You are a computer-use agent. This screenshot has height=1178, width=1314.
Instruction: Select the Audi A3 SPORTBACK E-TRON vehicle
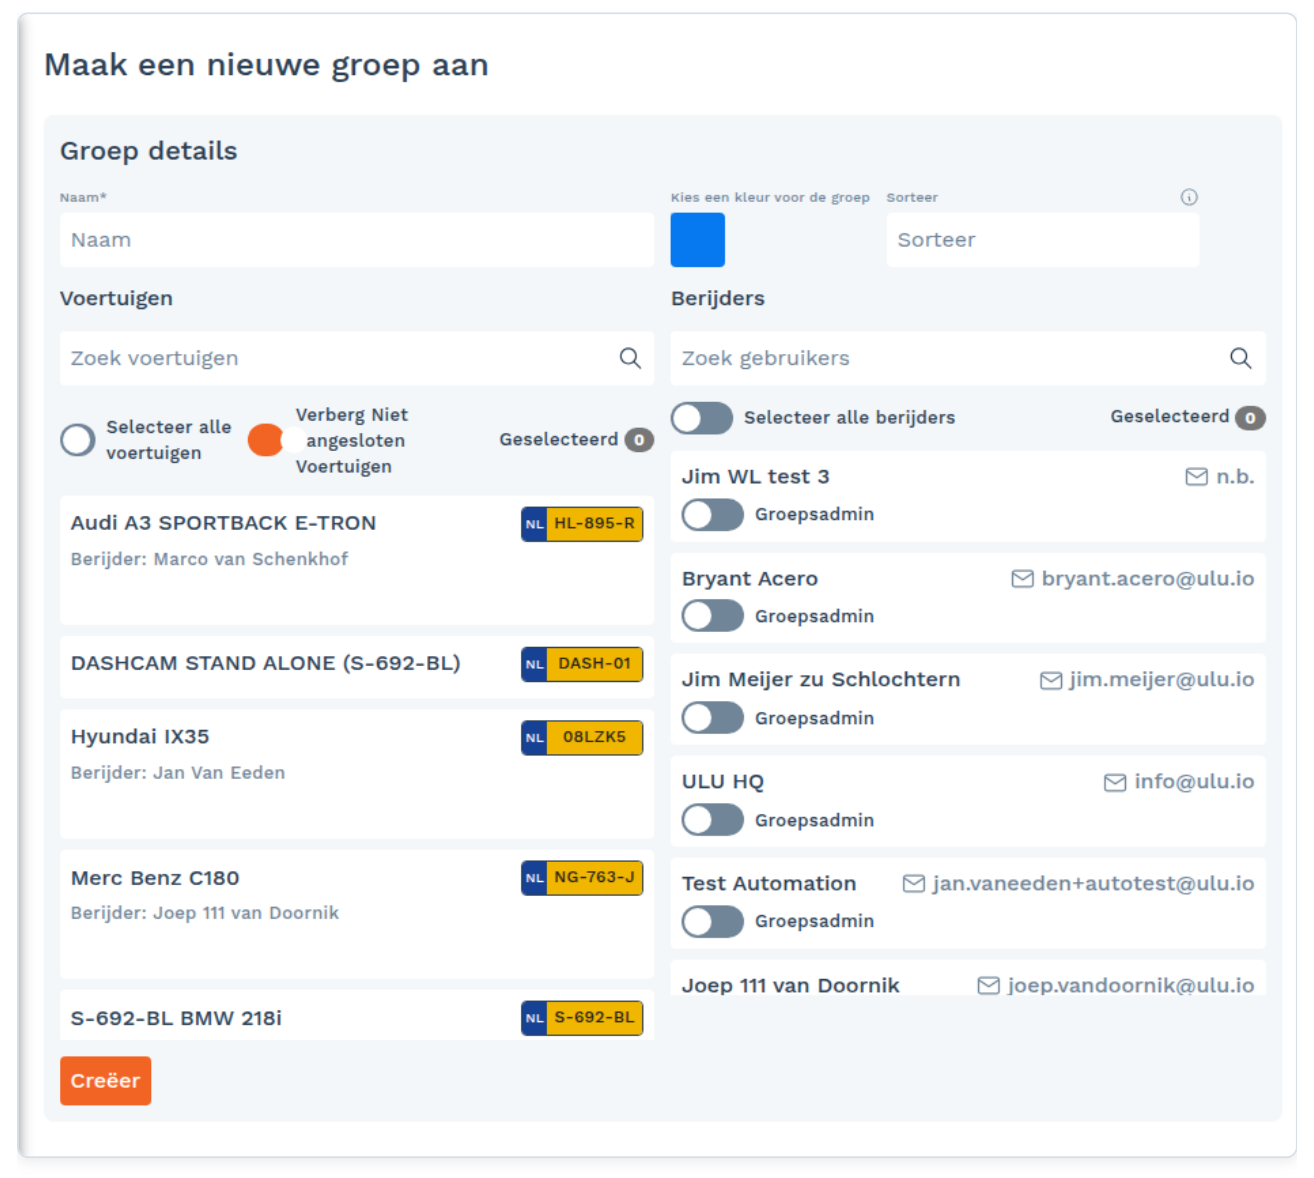[x=357, y=560]
